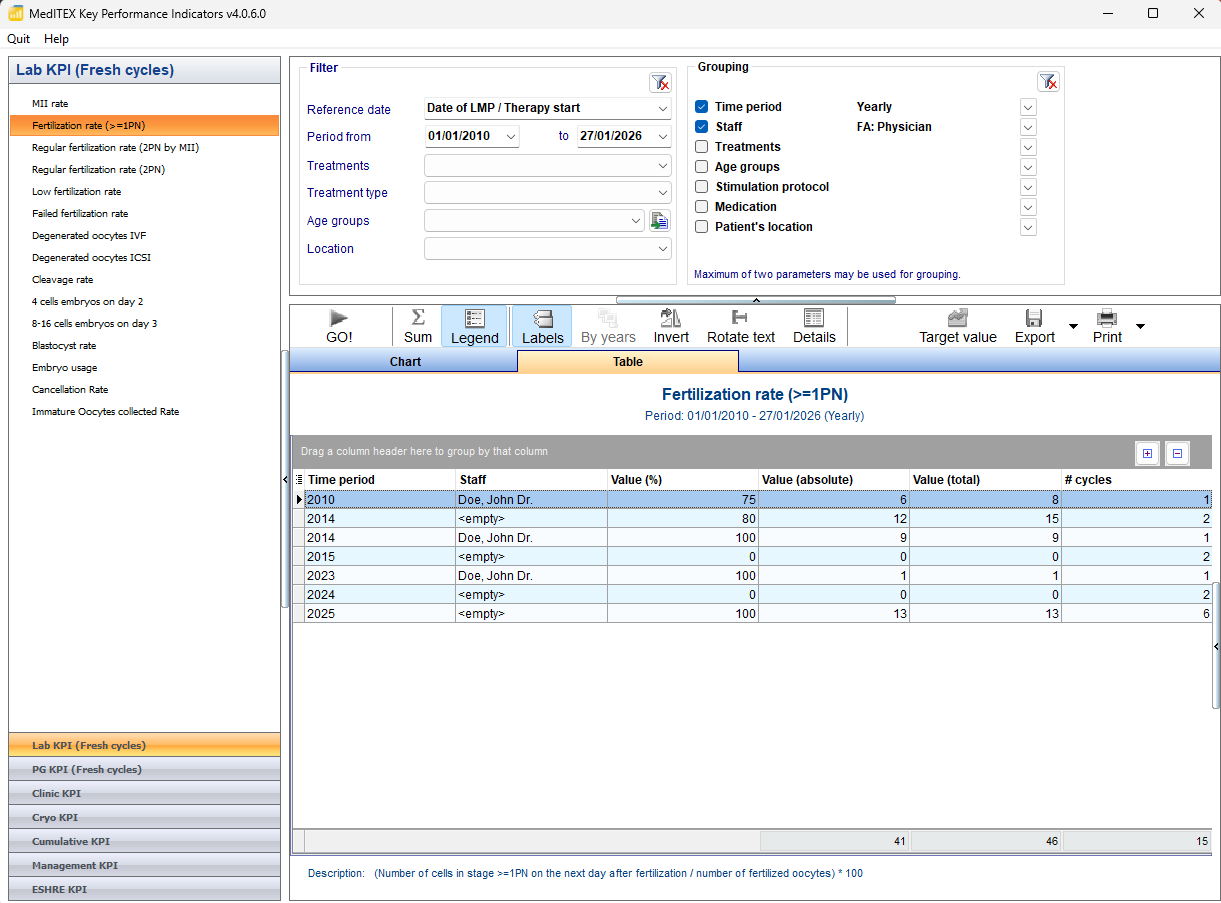The height and width of the screenshot is (903, 1221).
Task: Switch to the Chart tab
Action: pyautogui.click(x=405, y=361)
